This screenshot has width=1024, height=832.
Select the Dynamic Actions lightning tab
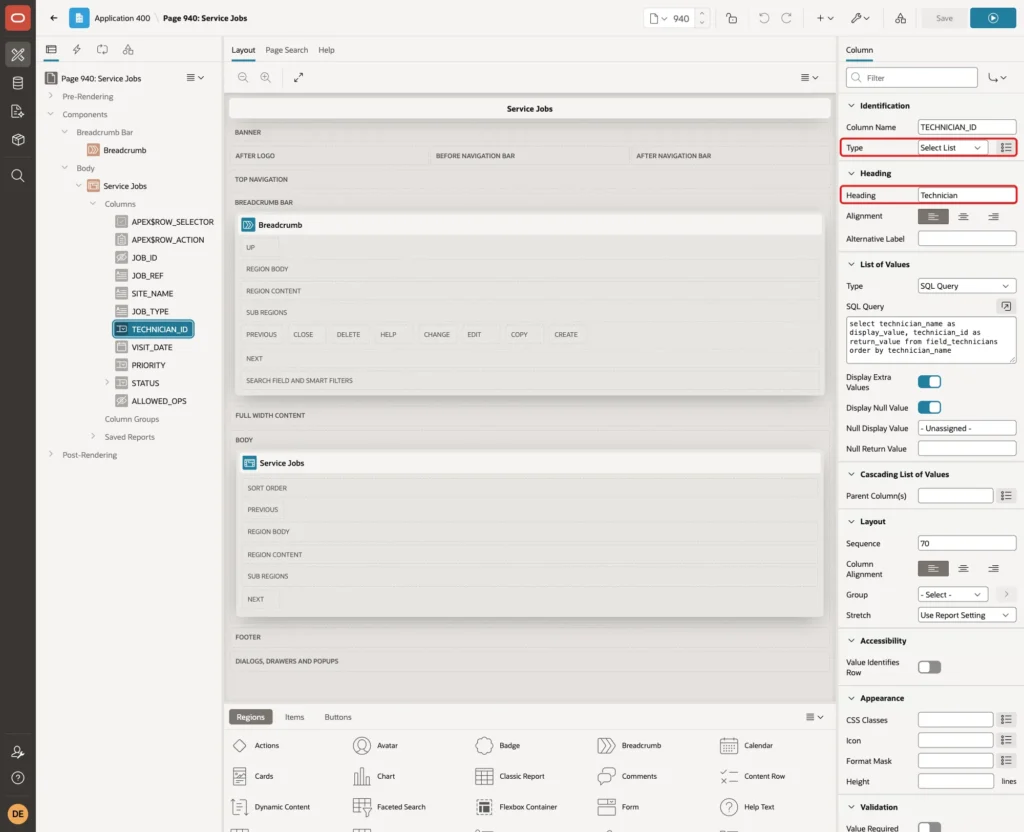click(x=76, y=50)
